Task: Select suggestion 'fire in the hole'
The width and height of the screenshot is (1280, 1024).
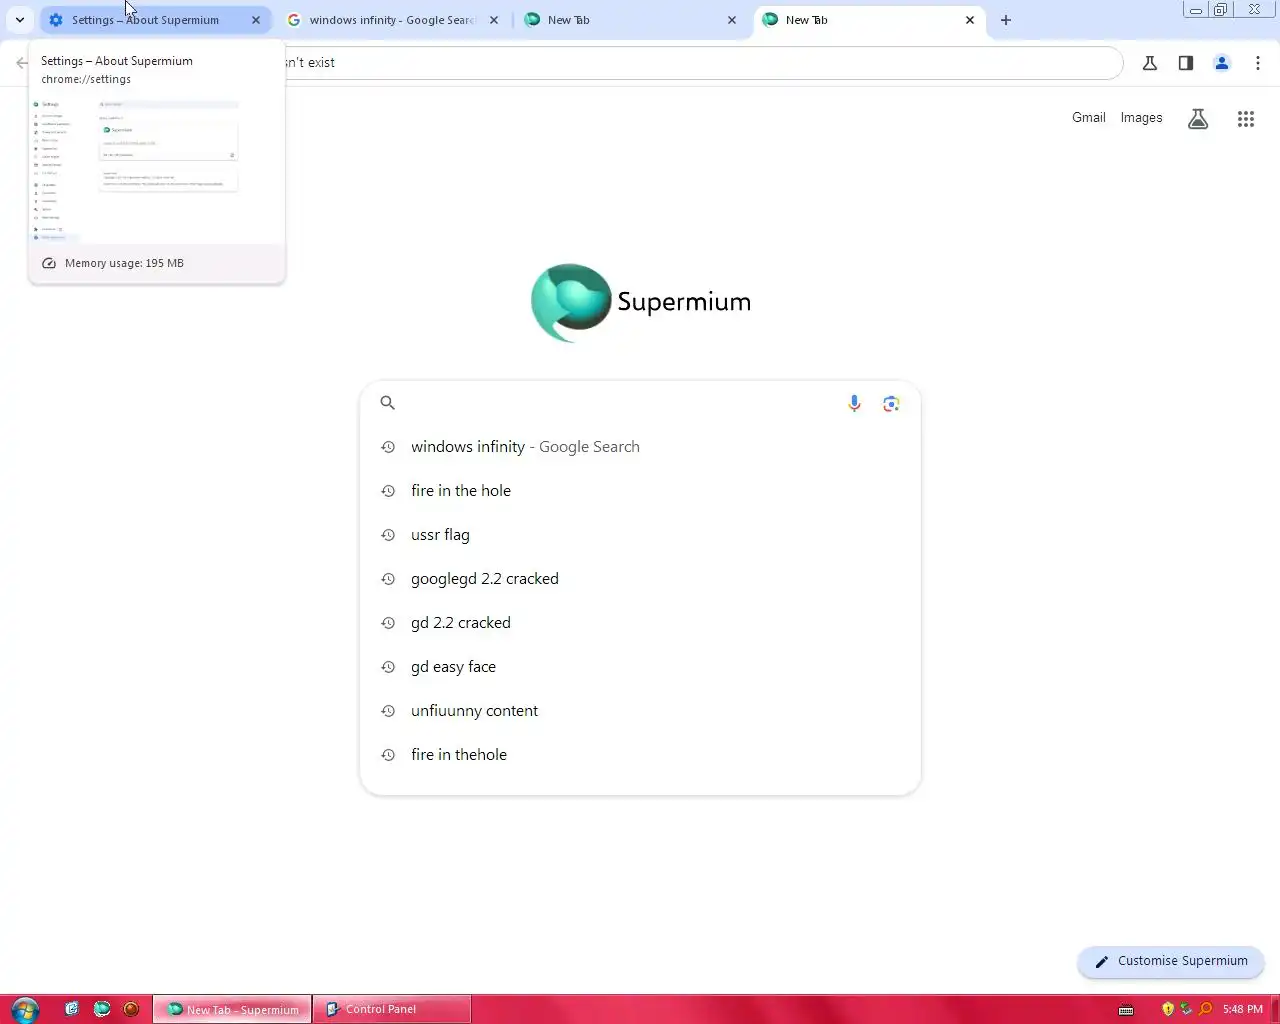Action: (640, 491)
